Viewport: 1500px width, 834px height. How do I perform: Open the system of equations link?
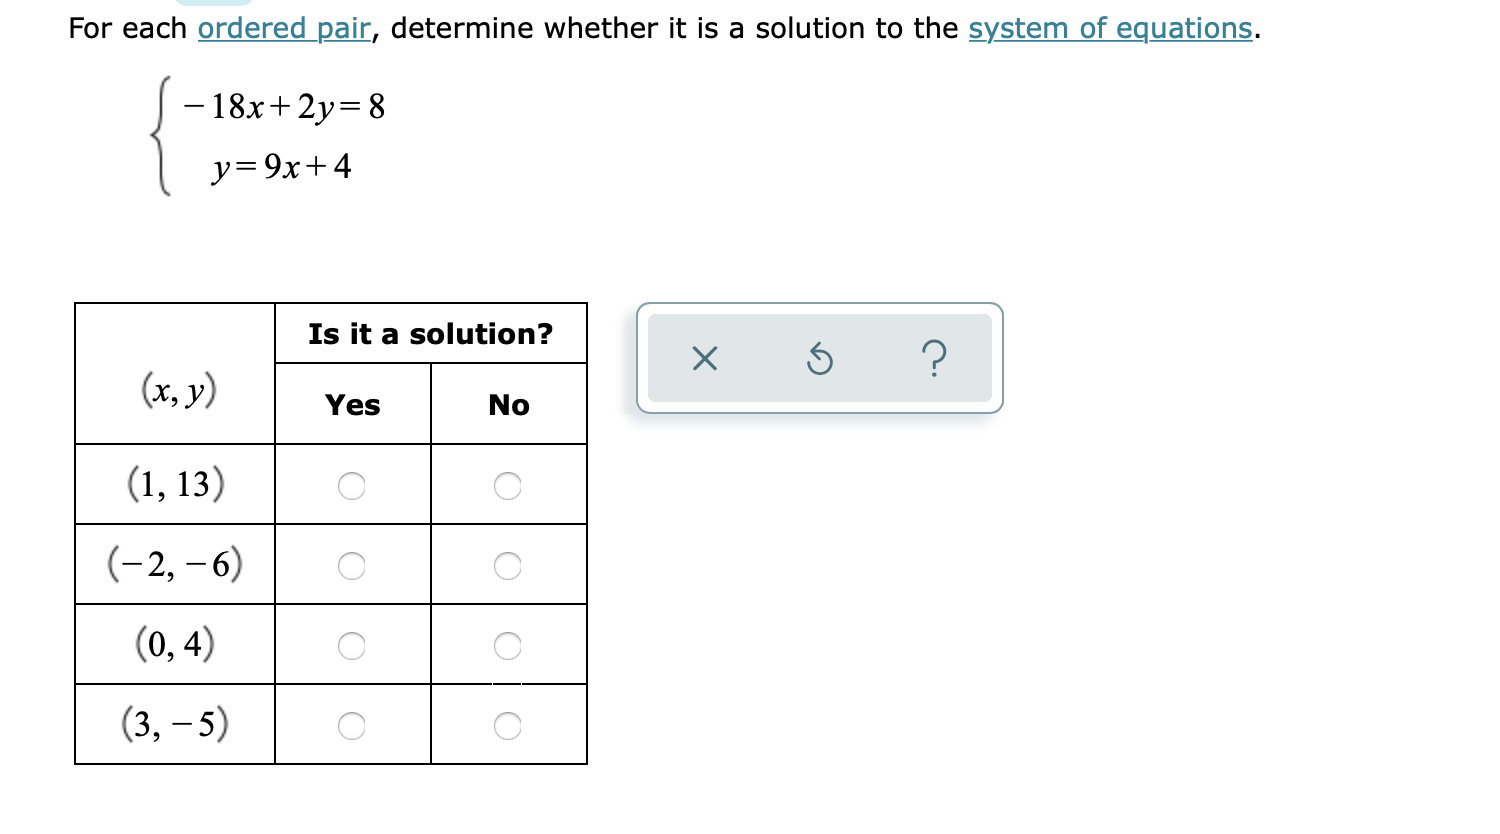coord(1111,28)
